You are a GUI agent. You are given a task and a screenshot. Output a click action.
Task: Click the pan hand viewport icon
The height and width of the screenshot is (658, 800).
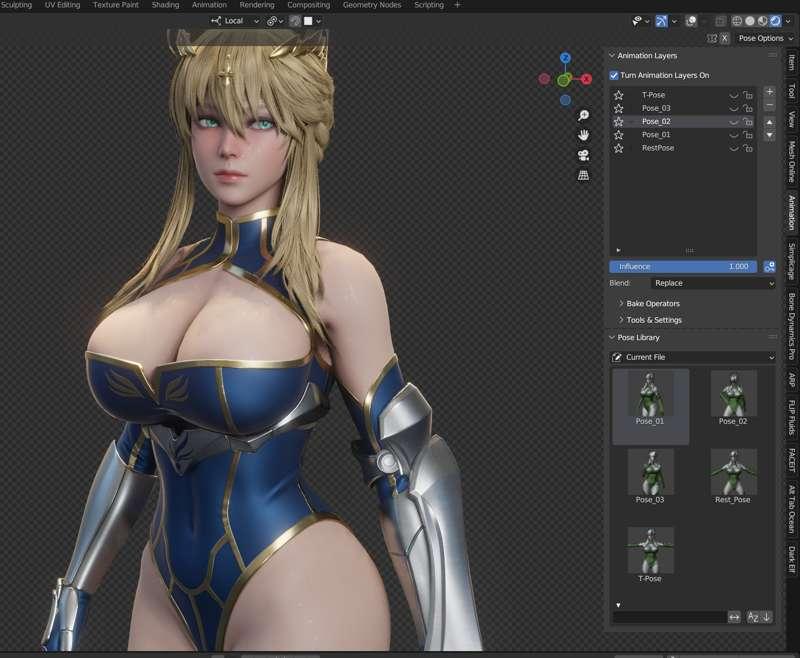pos(583,135)
